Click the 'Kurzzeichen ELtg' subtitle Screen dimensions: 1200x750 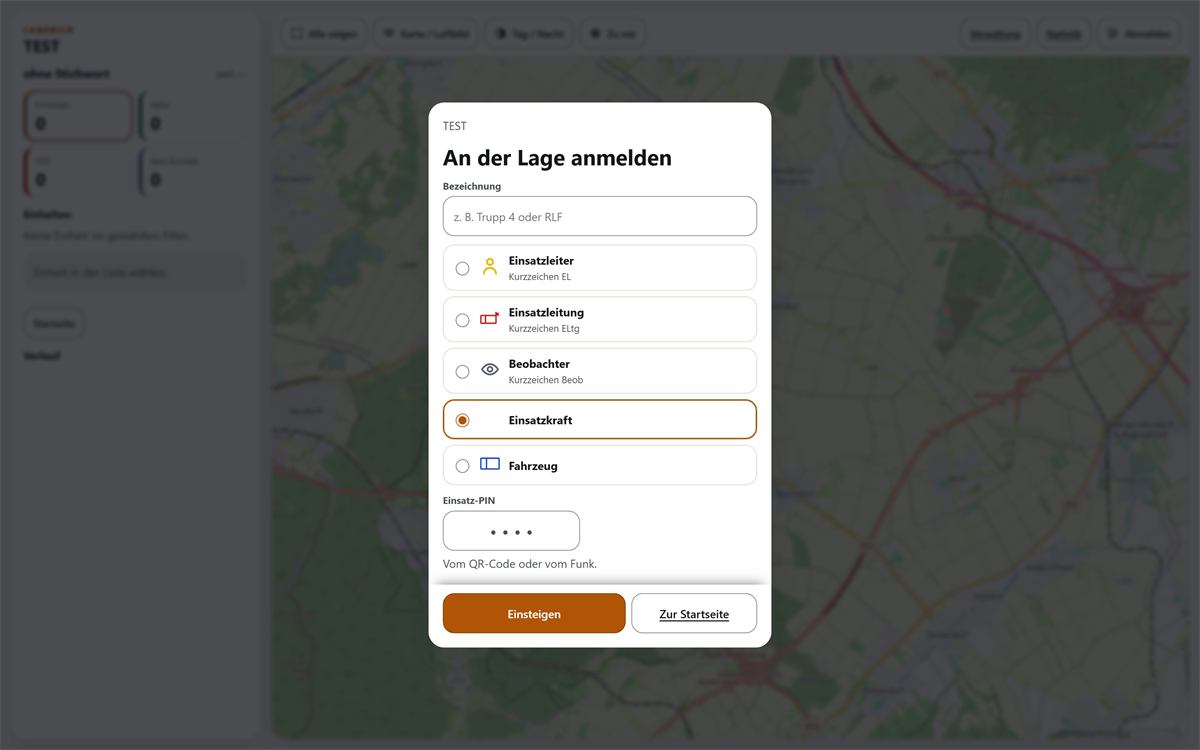[544, 328]
